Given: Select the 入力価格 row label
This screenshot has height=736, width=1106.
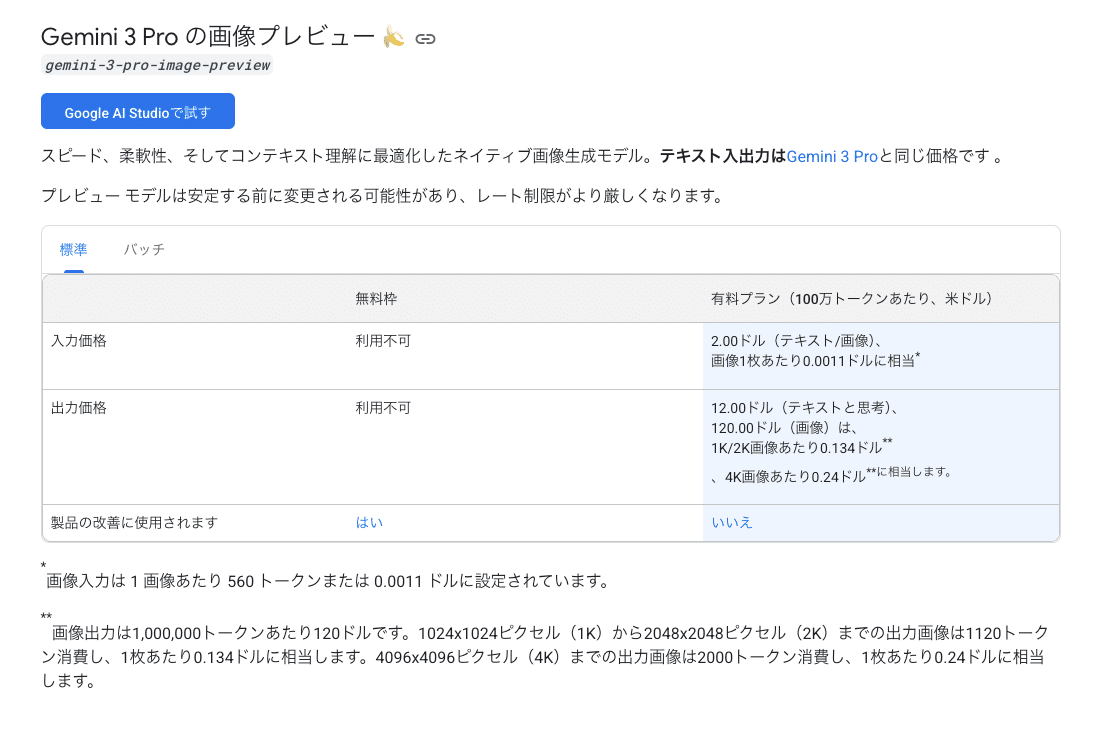Looking at the screenshot, I should pos(81,340).
